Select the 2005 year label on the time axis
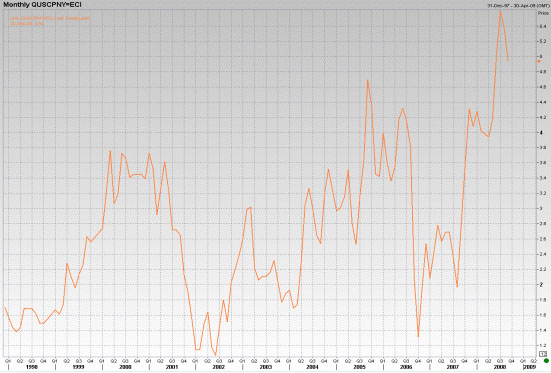 tap(359, 367)
